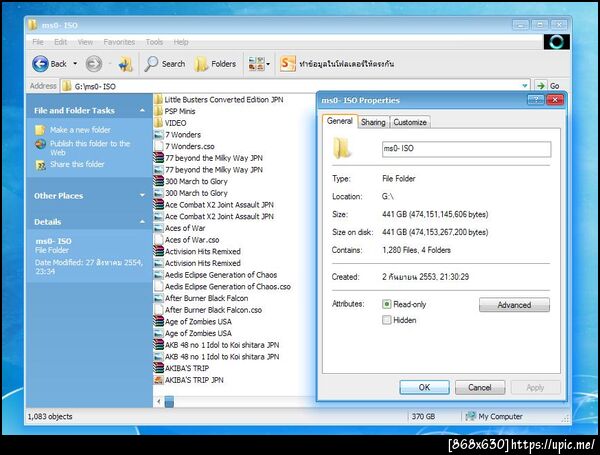The width and height of the screenshot is (600, 455).
Task: Select the General tab
Action: click(340, 121)
